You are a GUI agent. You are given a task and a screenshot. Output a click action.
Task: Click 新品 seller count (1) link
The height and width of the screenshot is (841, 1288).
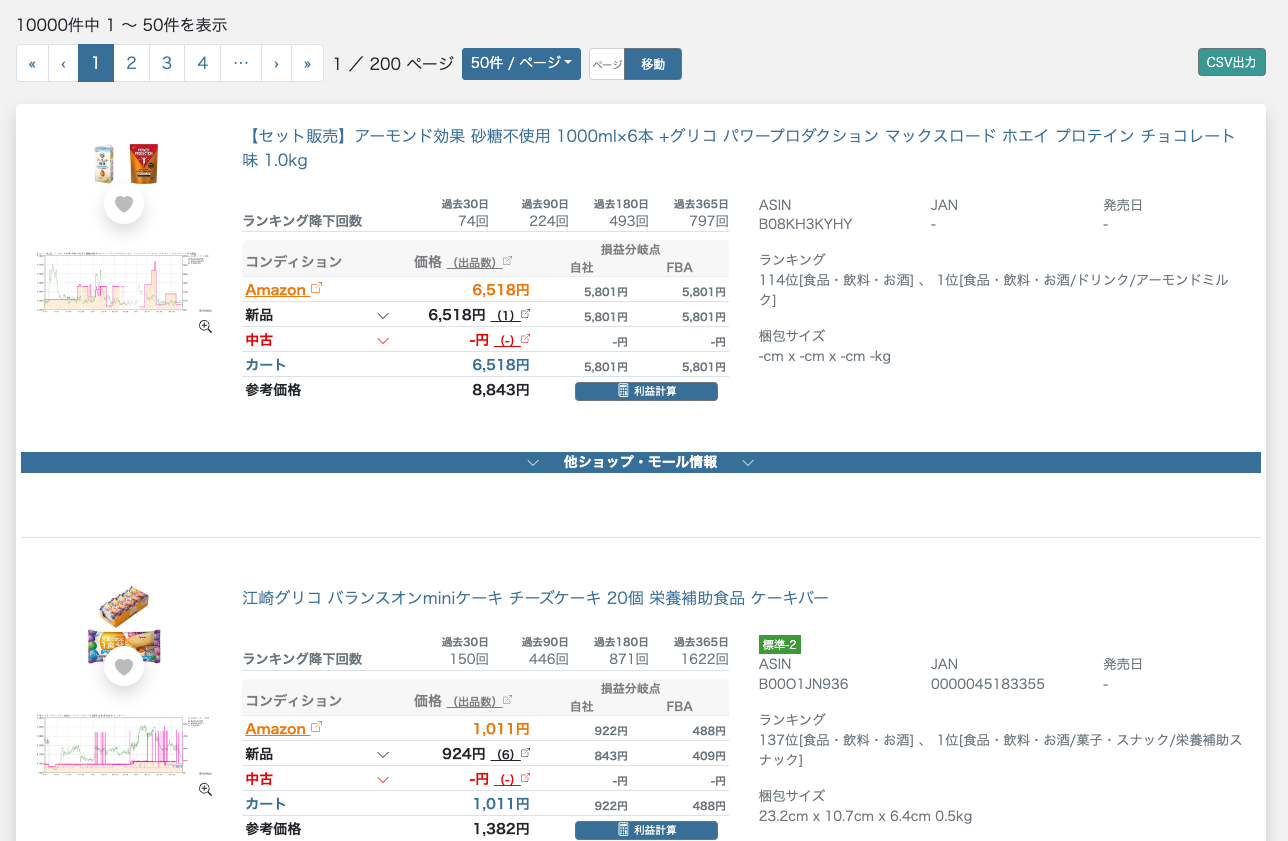(x=505, y=316)
